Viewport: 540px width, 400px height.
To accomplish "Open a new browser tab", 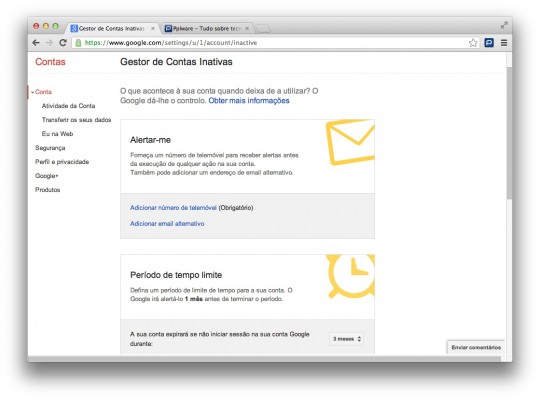I will [x=263, y=29].
